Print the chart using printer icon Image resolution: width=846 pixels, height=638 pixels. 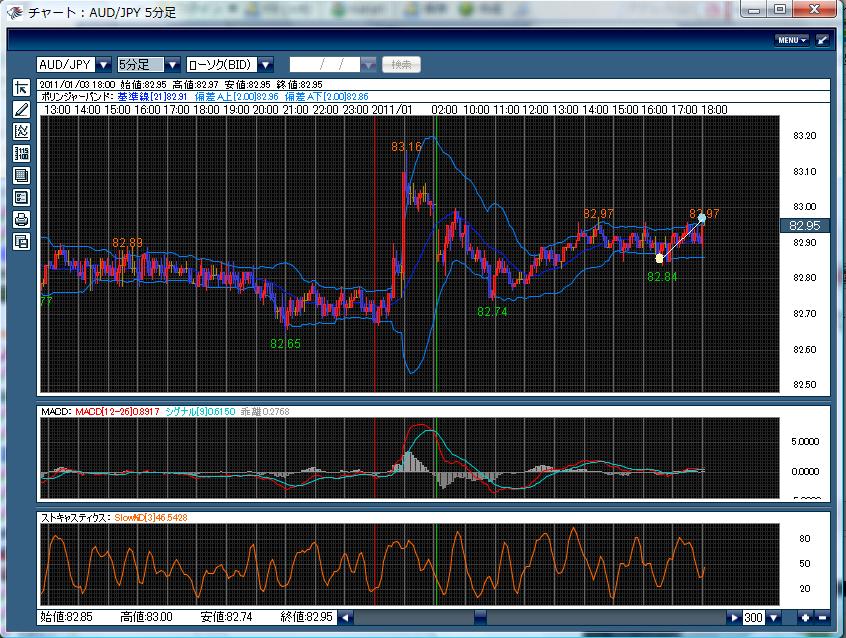tap(22, 219)
